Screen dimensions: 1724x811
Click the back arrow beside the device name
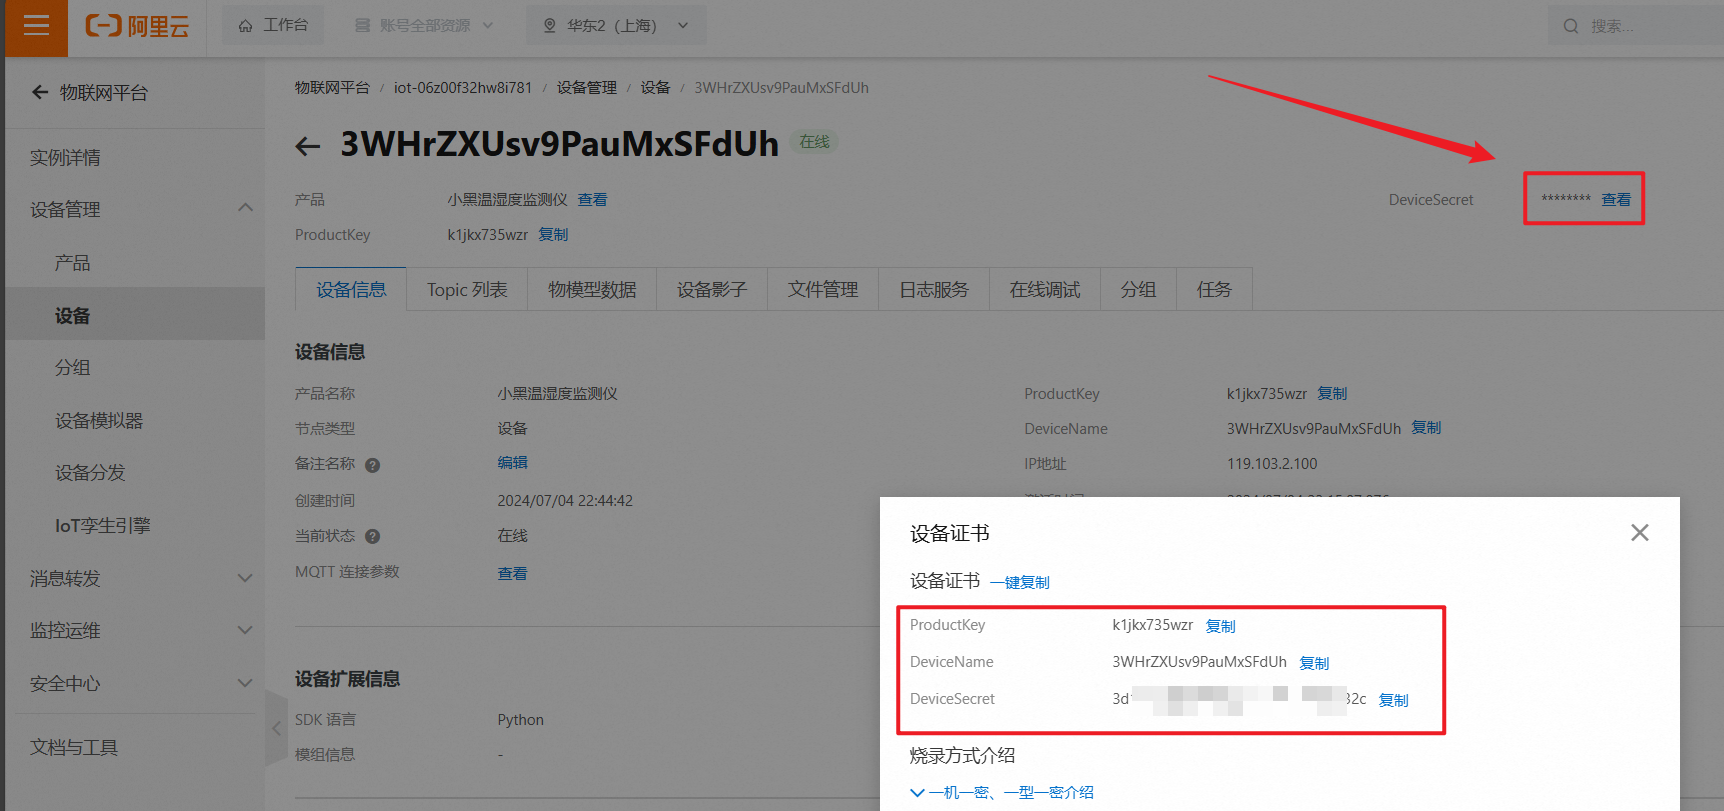point(308,146)
